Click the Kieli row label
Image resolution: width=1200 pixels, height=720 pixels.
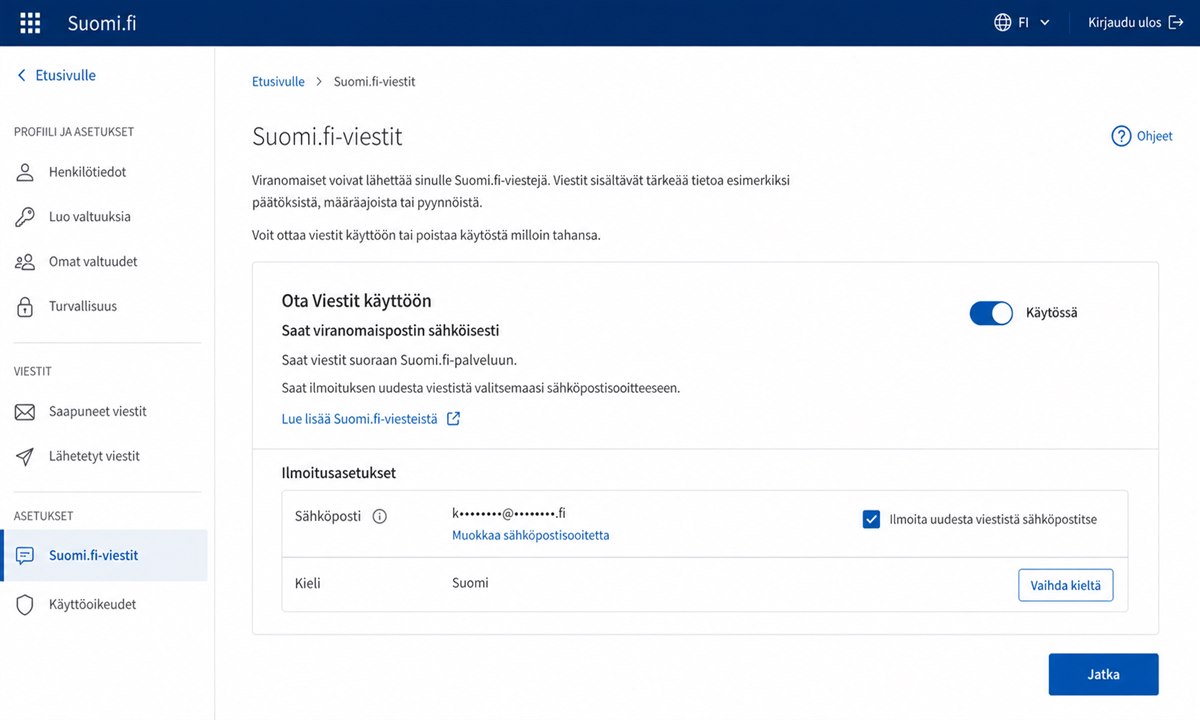click(x=308, y=583)
